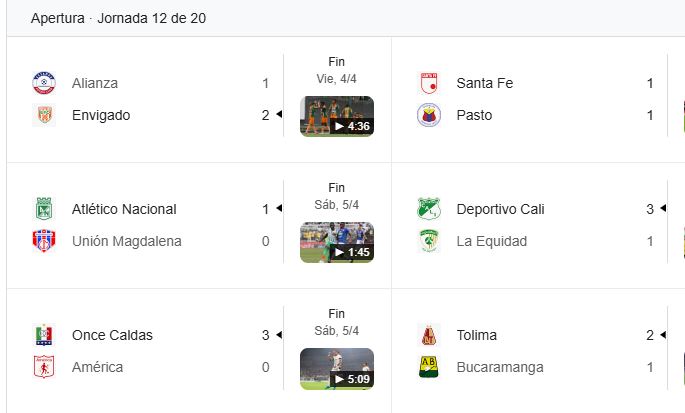Click the Envigado team crest
685x413 pixels.
click(x=44, y=115)
